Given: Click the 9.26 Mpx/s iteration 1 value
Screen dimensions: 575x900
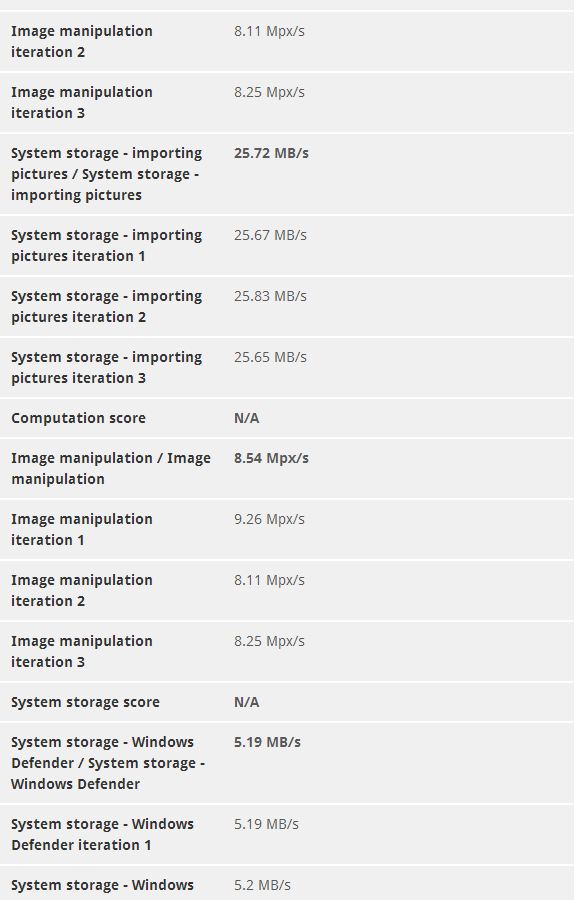Looking at the screenshot, I should 269,519.
